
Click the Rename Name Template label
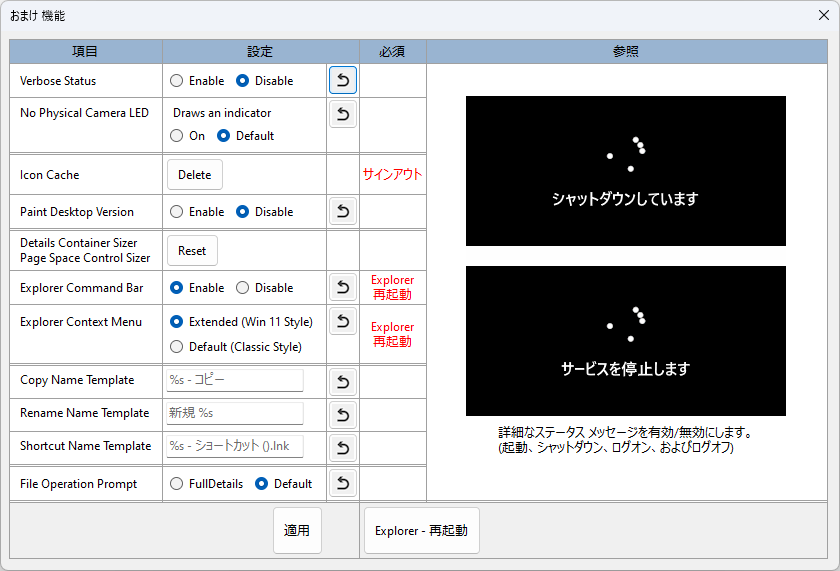pos(85,413)
